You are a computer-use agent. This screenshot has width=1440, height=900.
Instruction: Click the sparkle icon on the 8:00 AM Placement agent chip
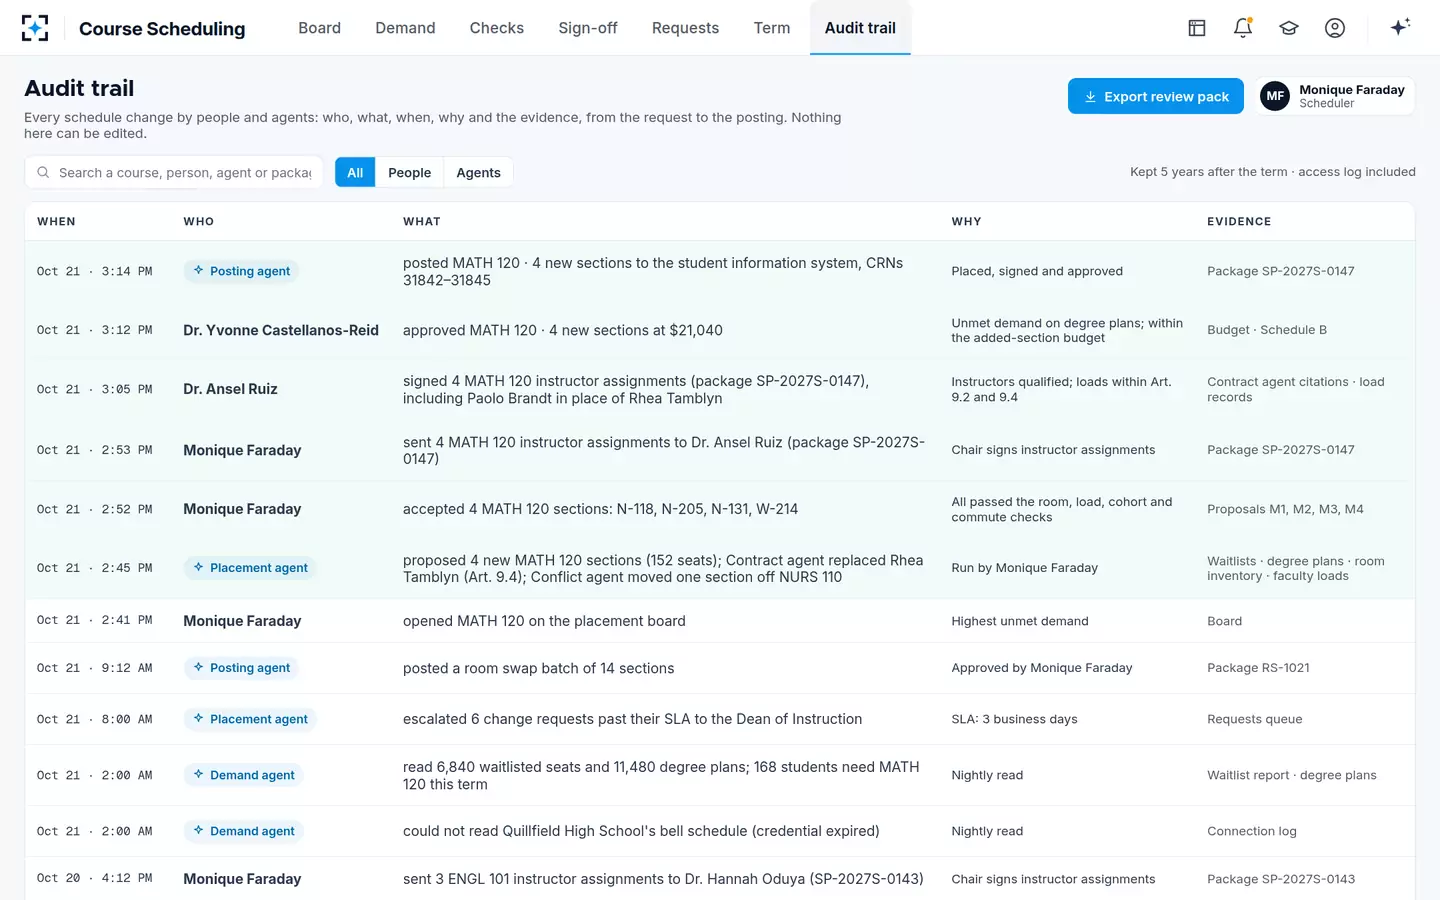199,719
